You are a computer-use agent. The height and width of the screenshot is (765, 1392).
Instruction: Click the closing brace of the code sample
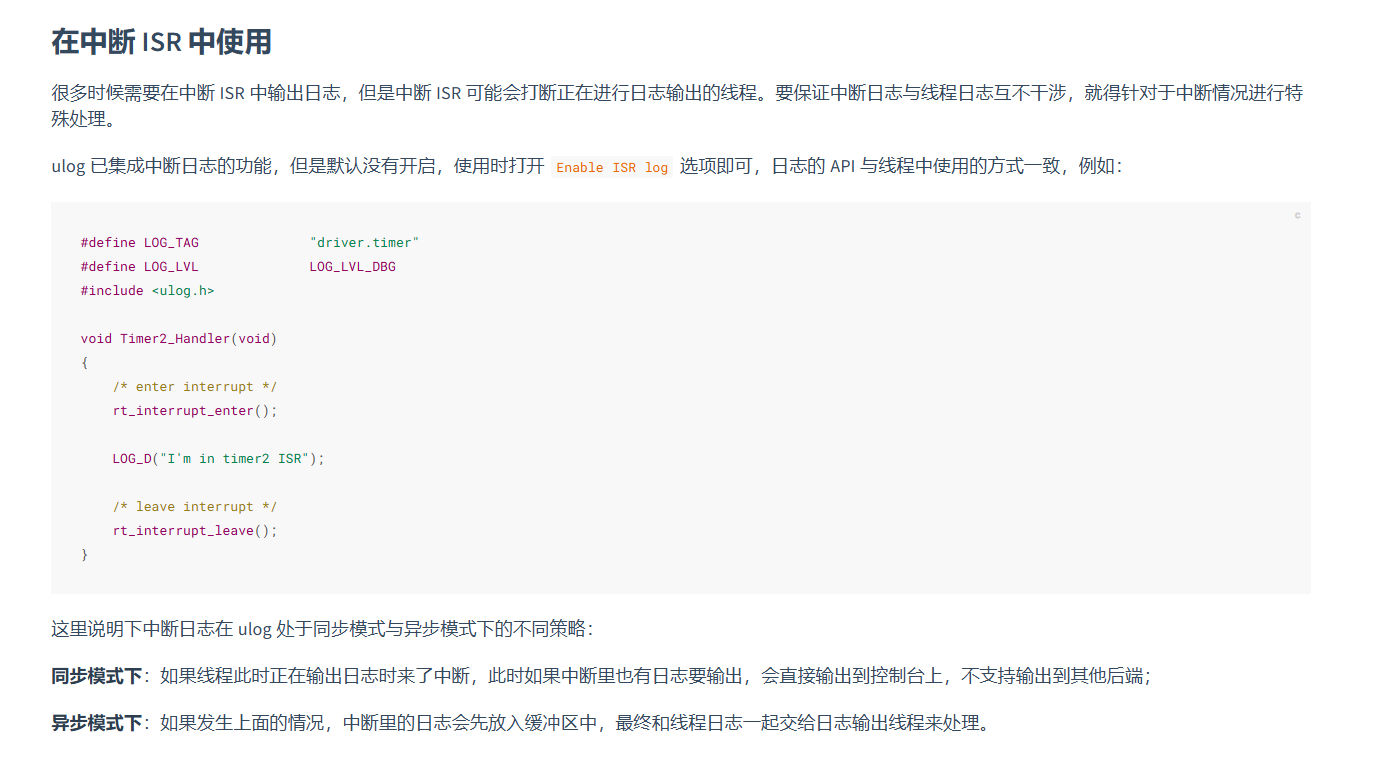click(x=85, y=555)
